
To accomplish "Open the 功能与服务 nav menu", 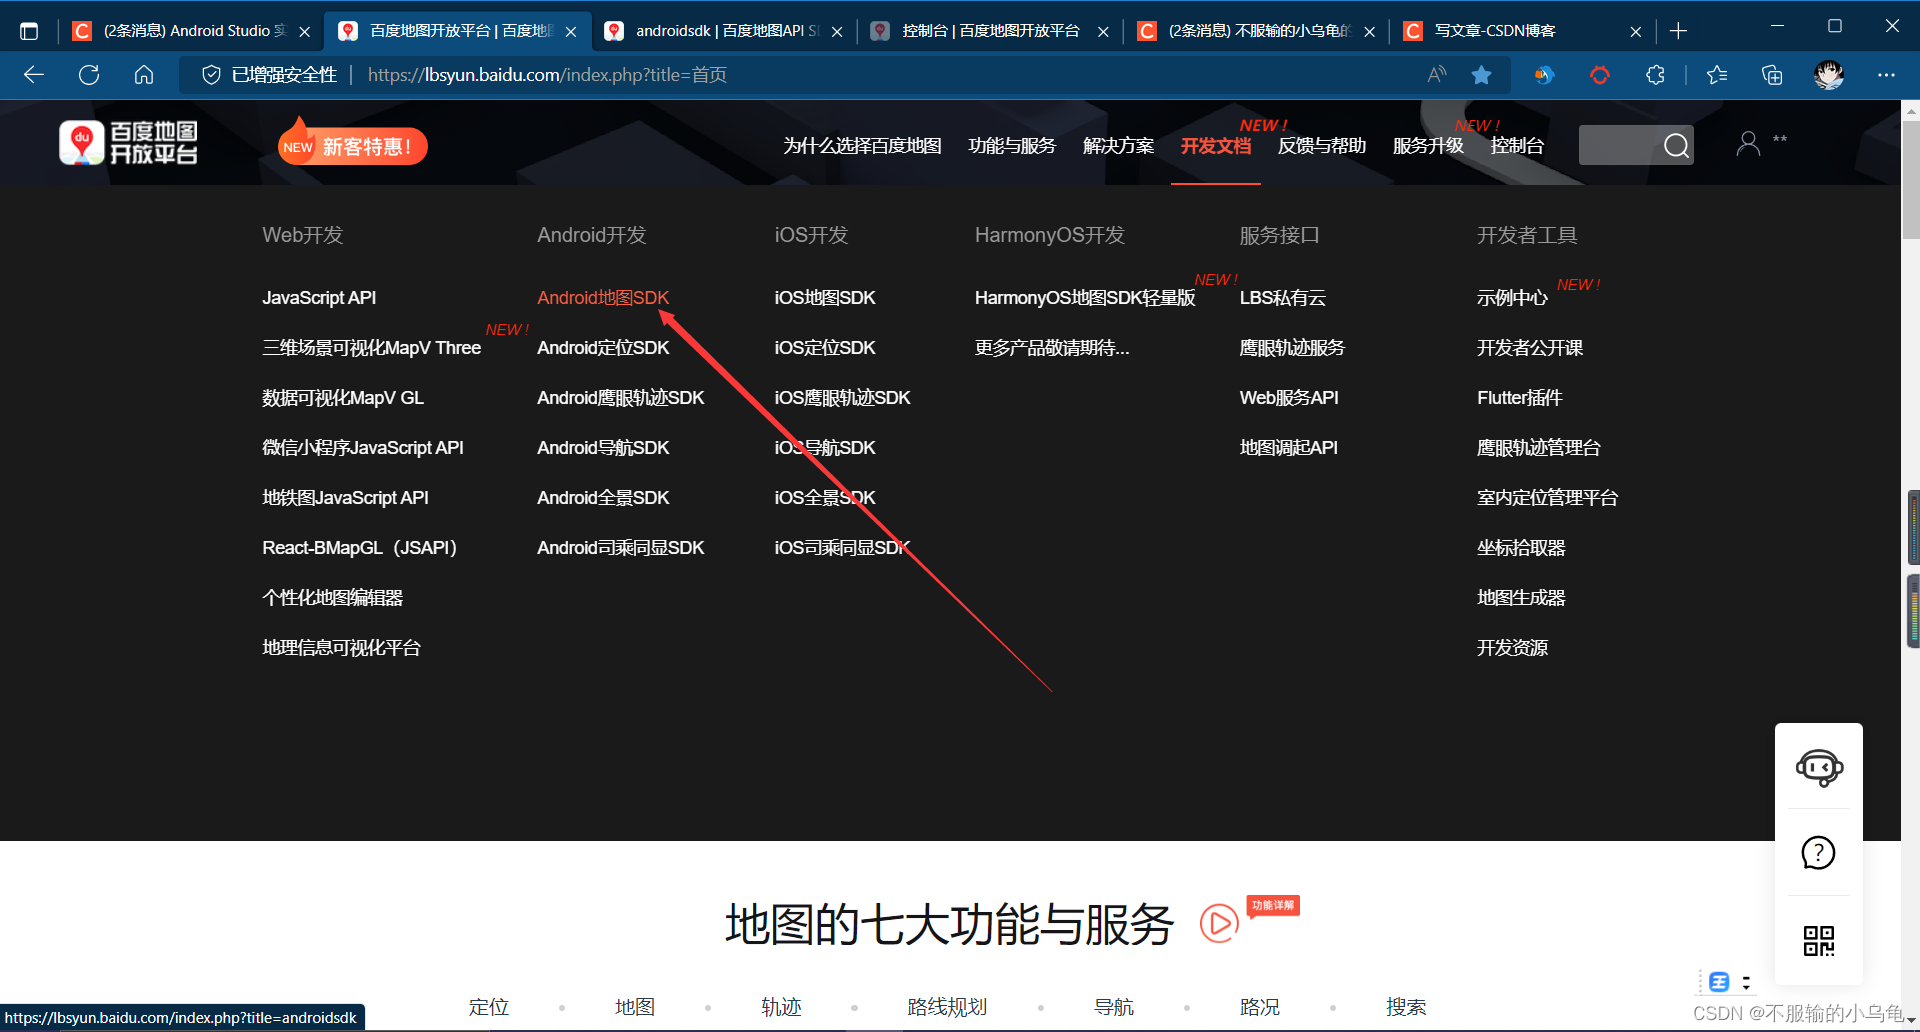I will (x=1012, y=146).
